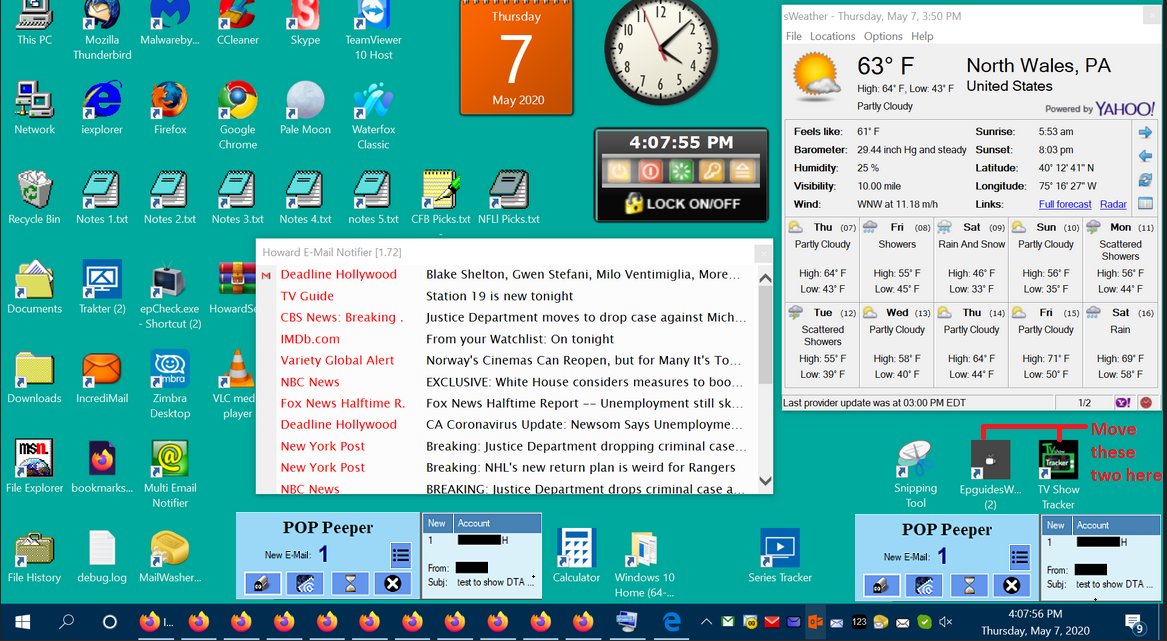The width and height of the screenshot is (1167, 641).
Task: Select the Series Tracker desktop icon
Action: pyautogui.click(x=779, y=549)
